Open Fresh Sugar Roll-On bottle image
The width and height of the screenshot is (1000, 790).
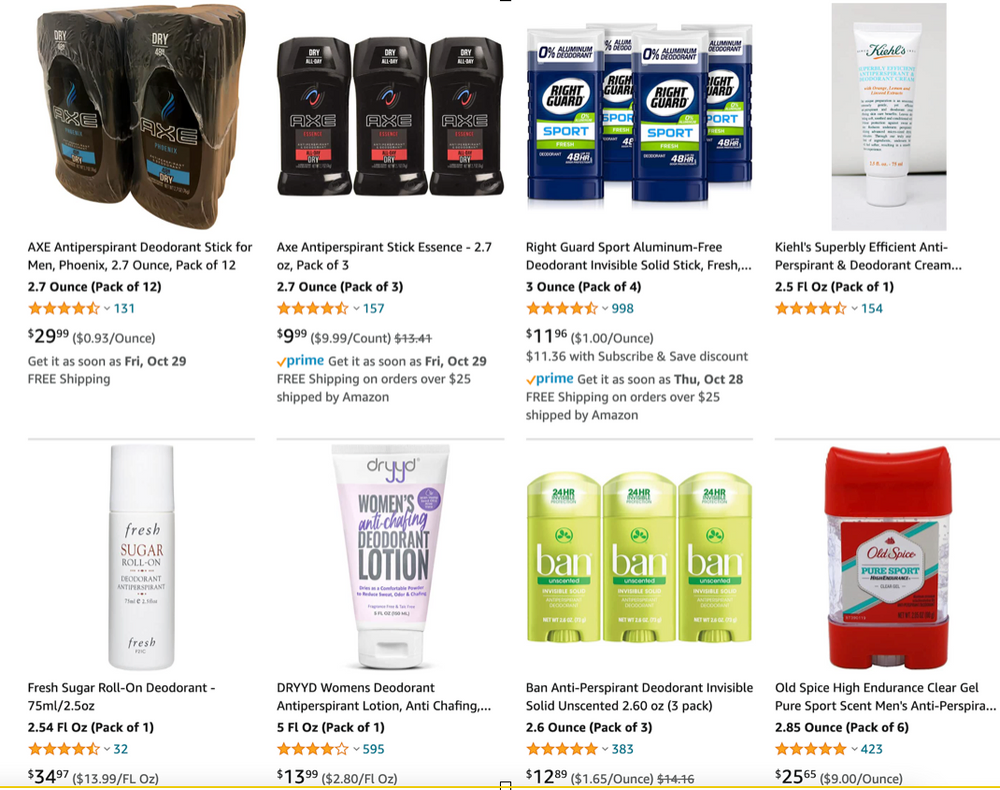pyautogui.click(x=142, y=557)
